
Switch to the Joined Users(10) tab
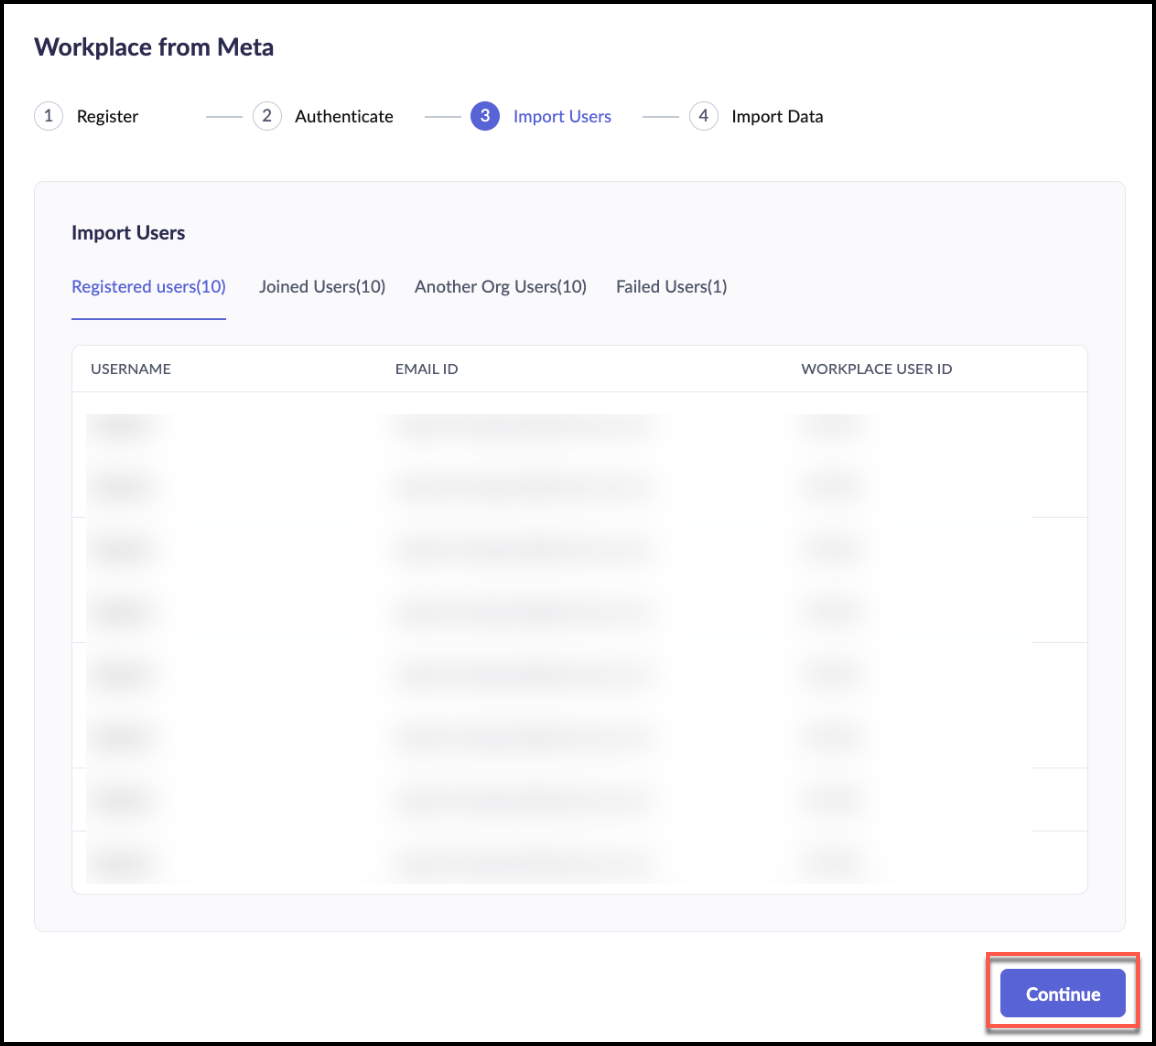[322, 287]
